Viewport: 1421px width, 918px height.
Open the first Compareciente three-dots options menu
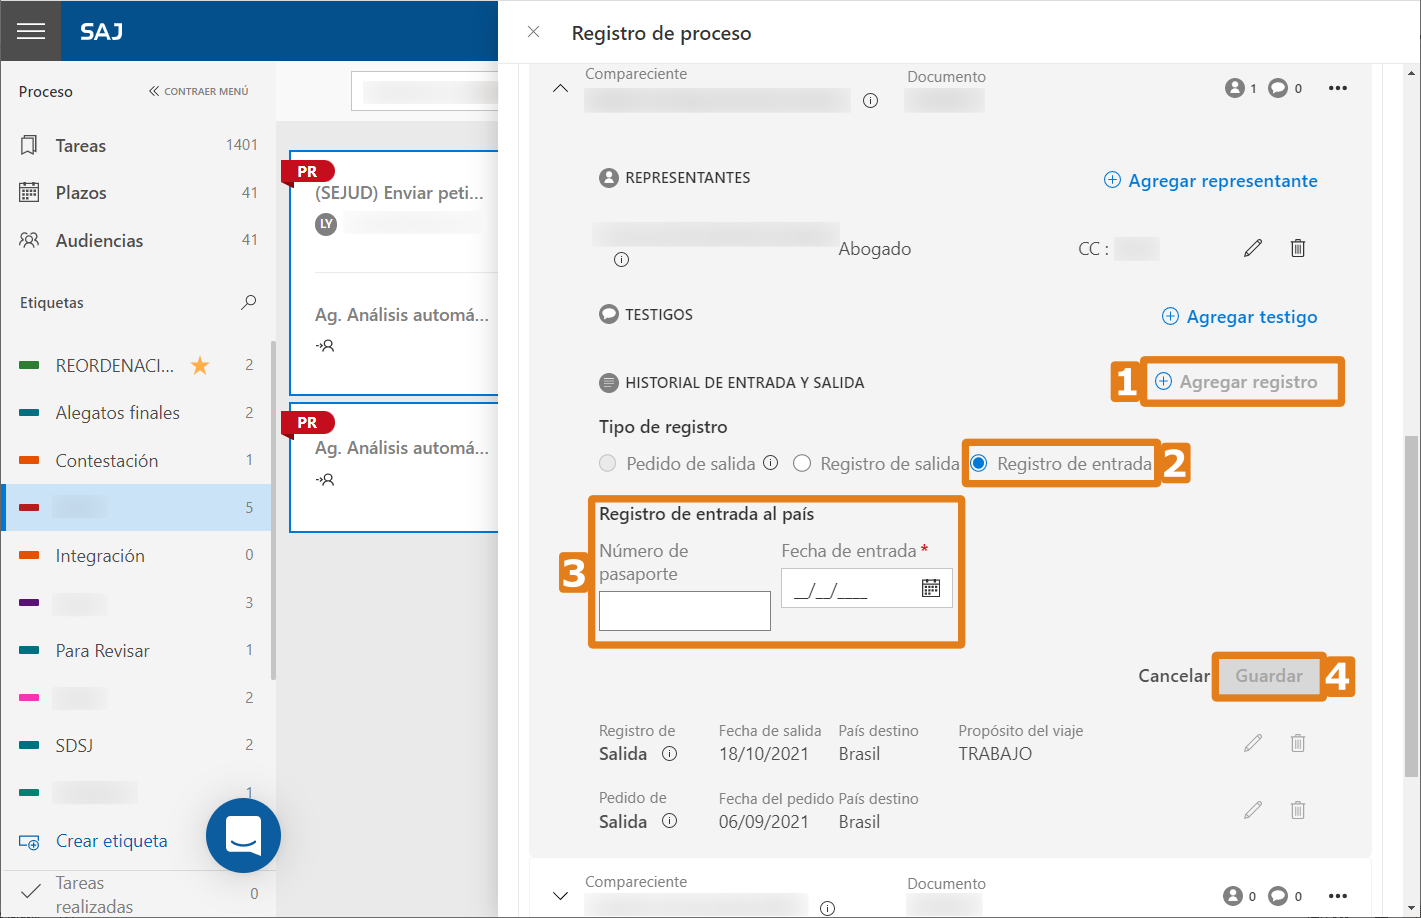tap(1338, 88)
